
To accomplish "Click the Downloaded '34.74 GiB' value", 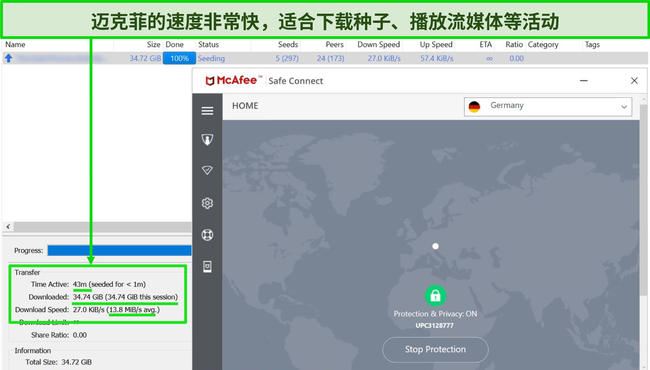I will click(x=88, y=297).
